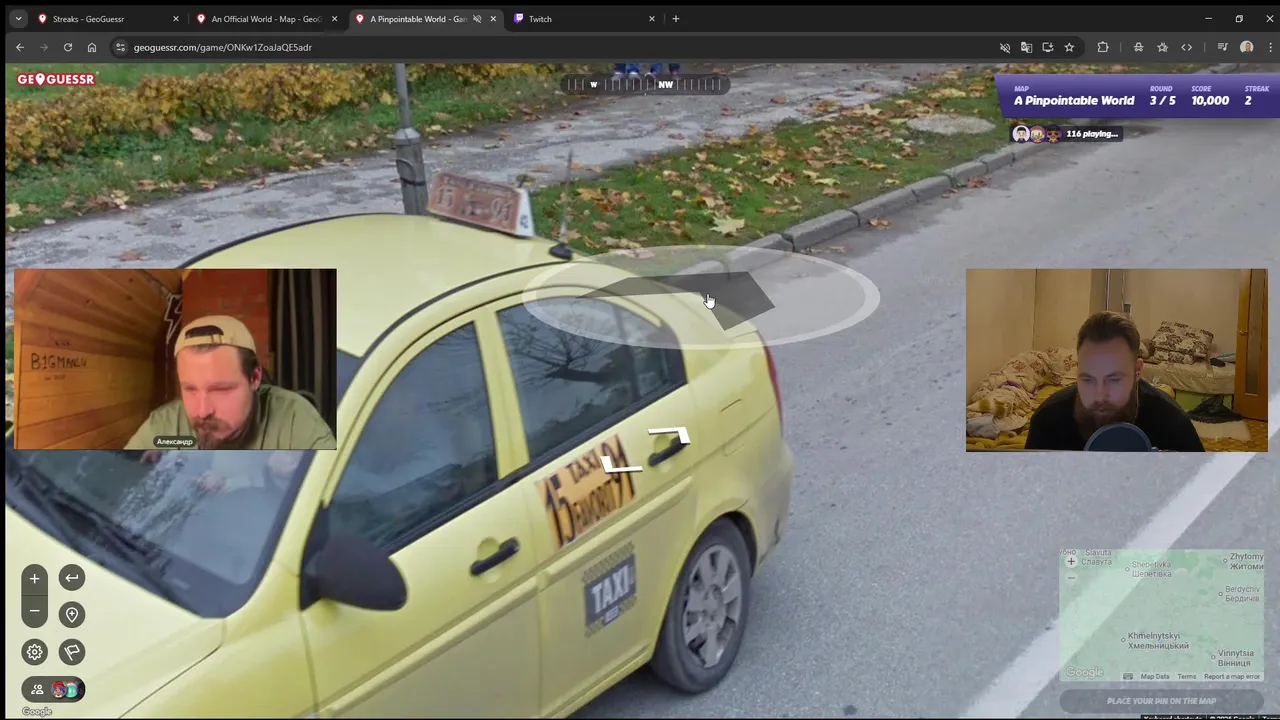Zoom out the Street View with minus
This screenshot has width=1280, height=720.
[34, 611]
